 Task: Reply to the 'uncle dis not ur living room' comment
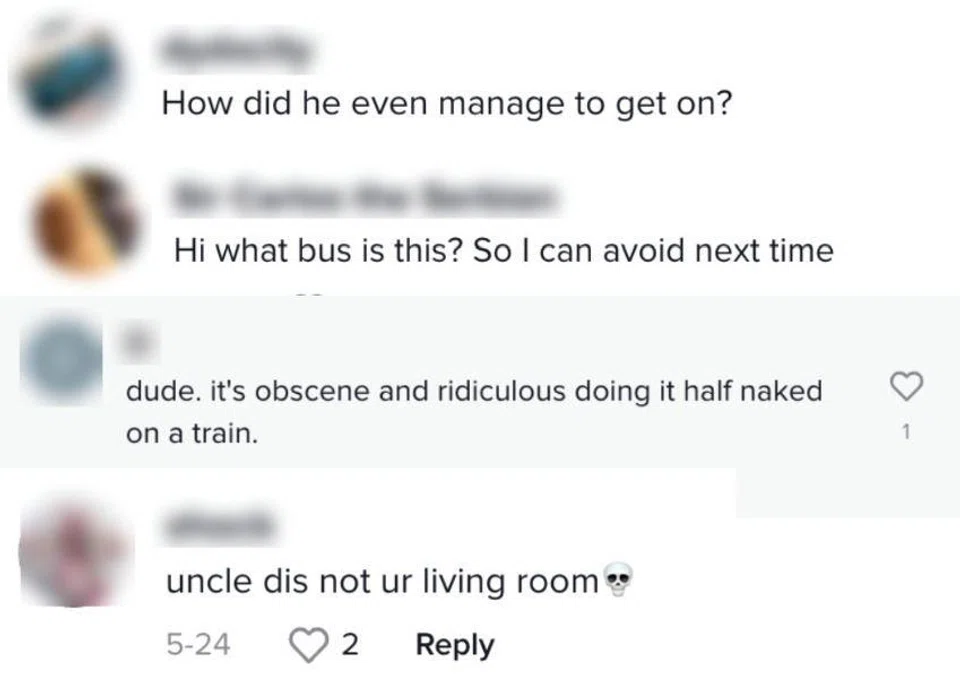[x=454, y=645]
